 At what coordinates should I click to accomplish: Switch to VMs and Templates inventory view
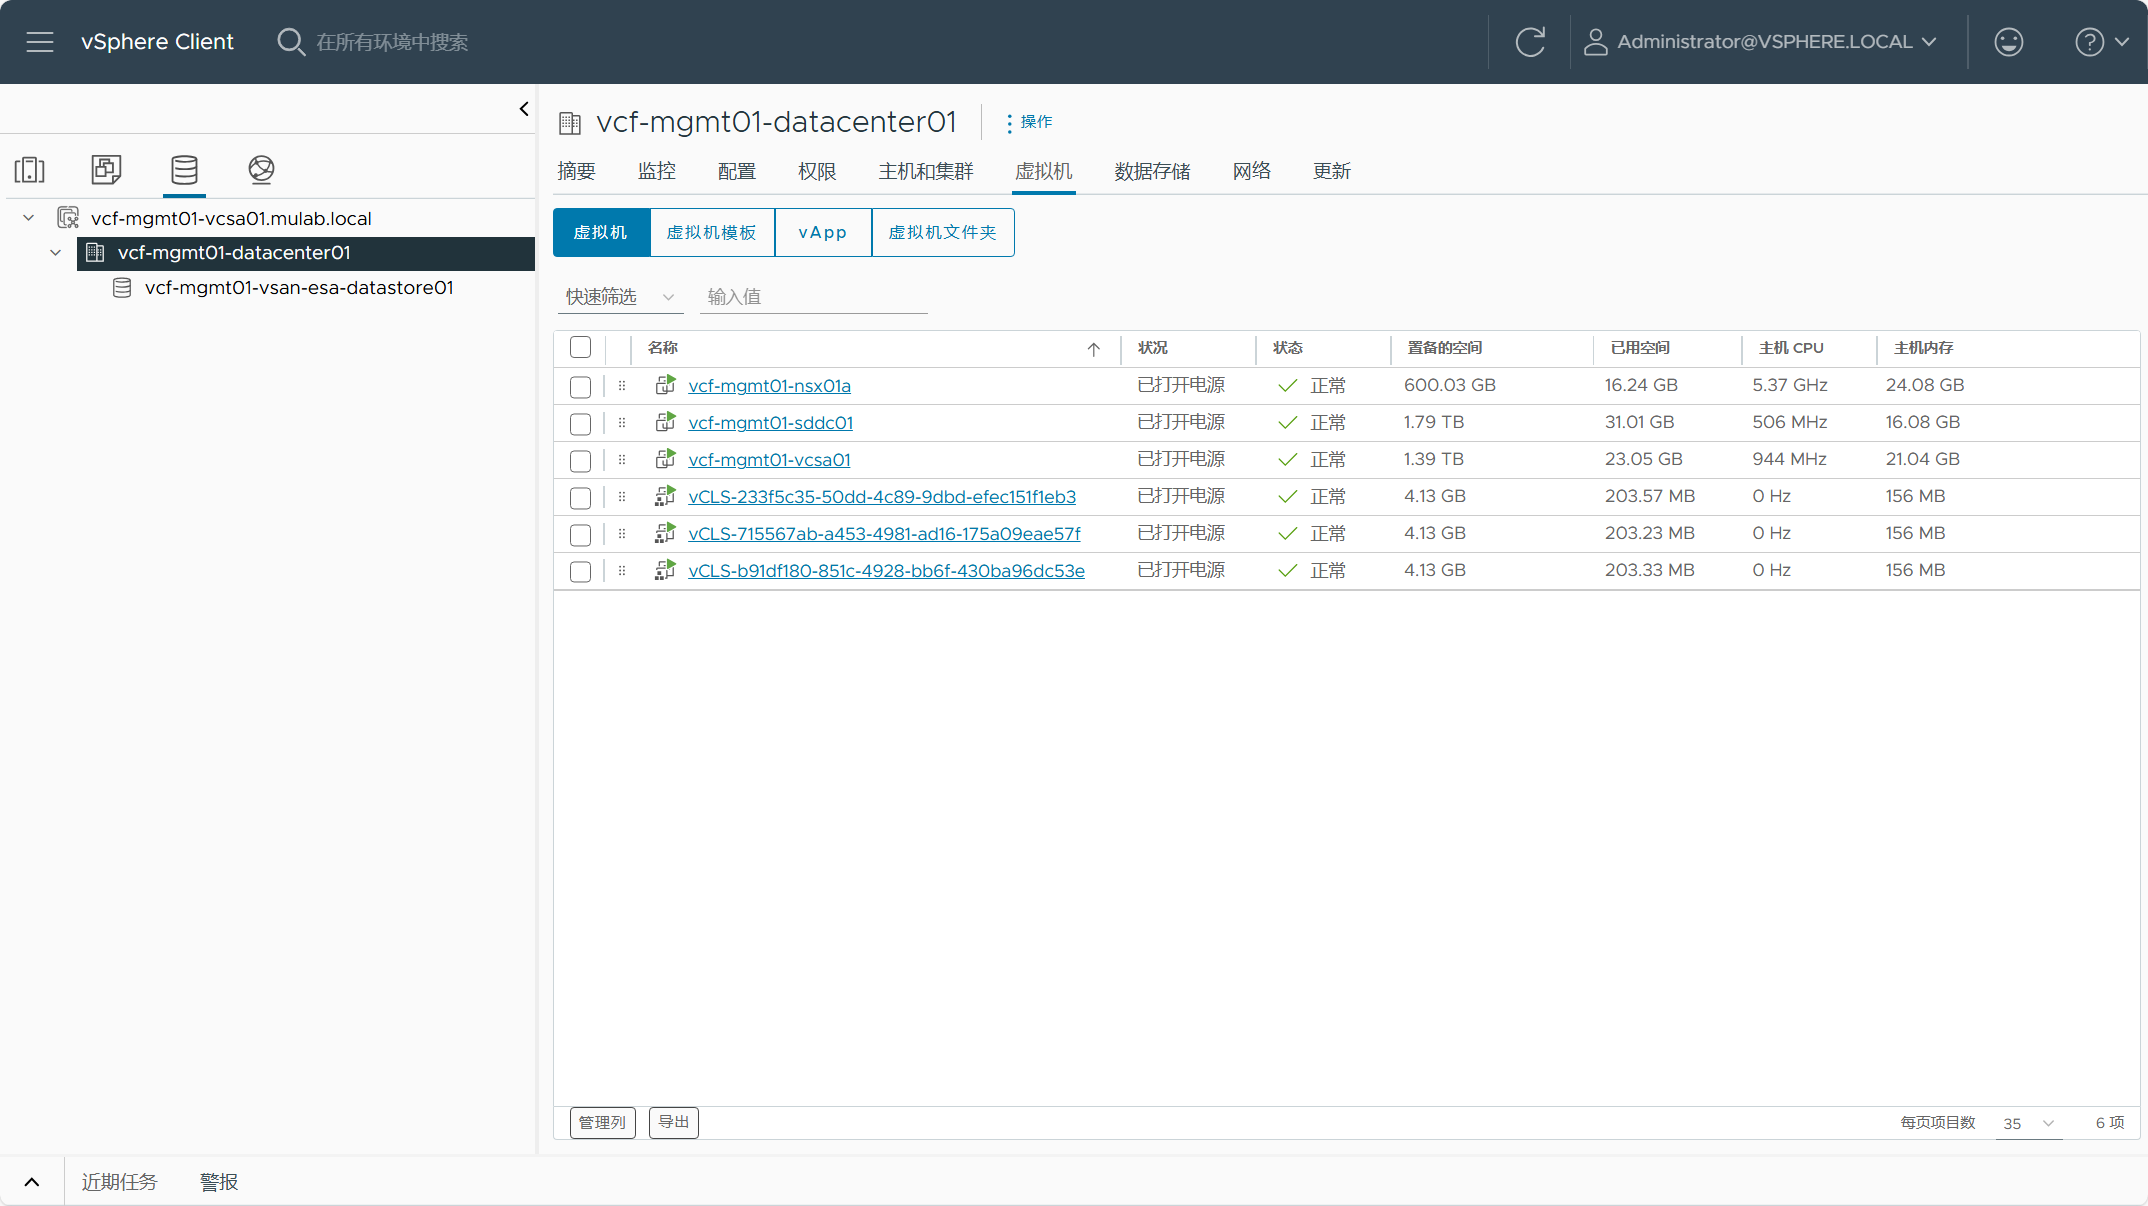pos(106,169)
